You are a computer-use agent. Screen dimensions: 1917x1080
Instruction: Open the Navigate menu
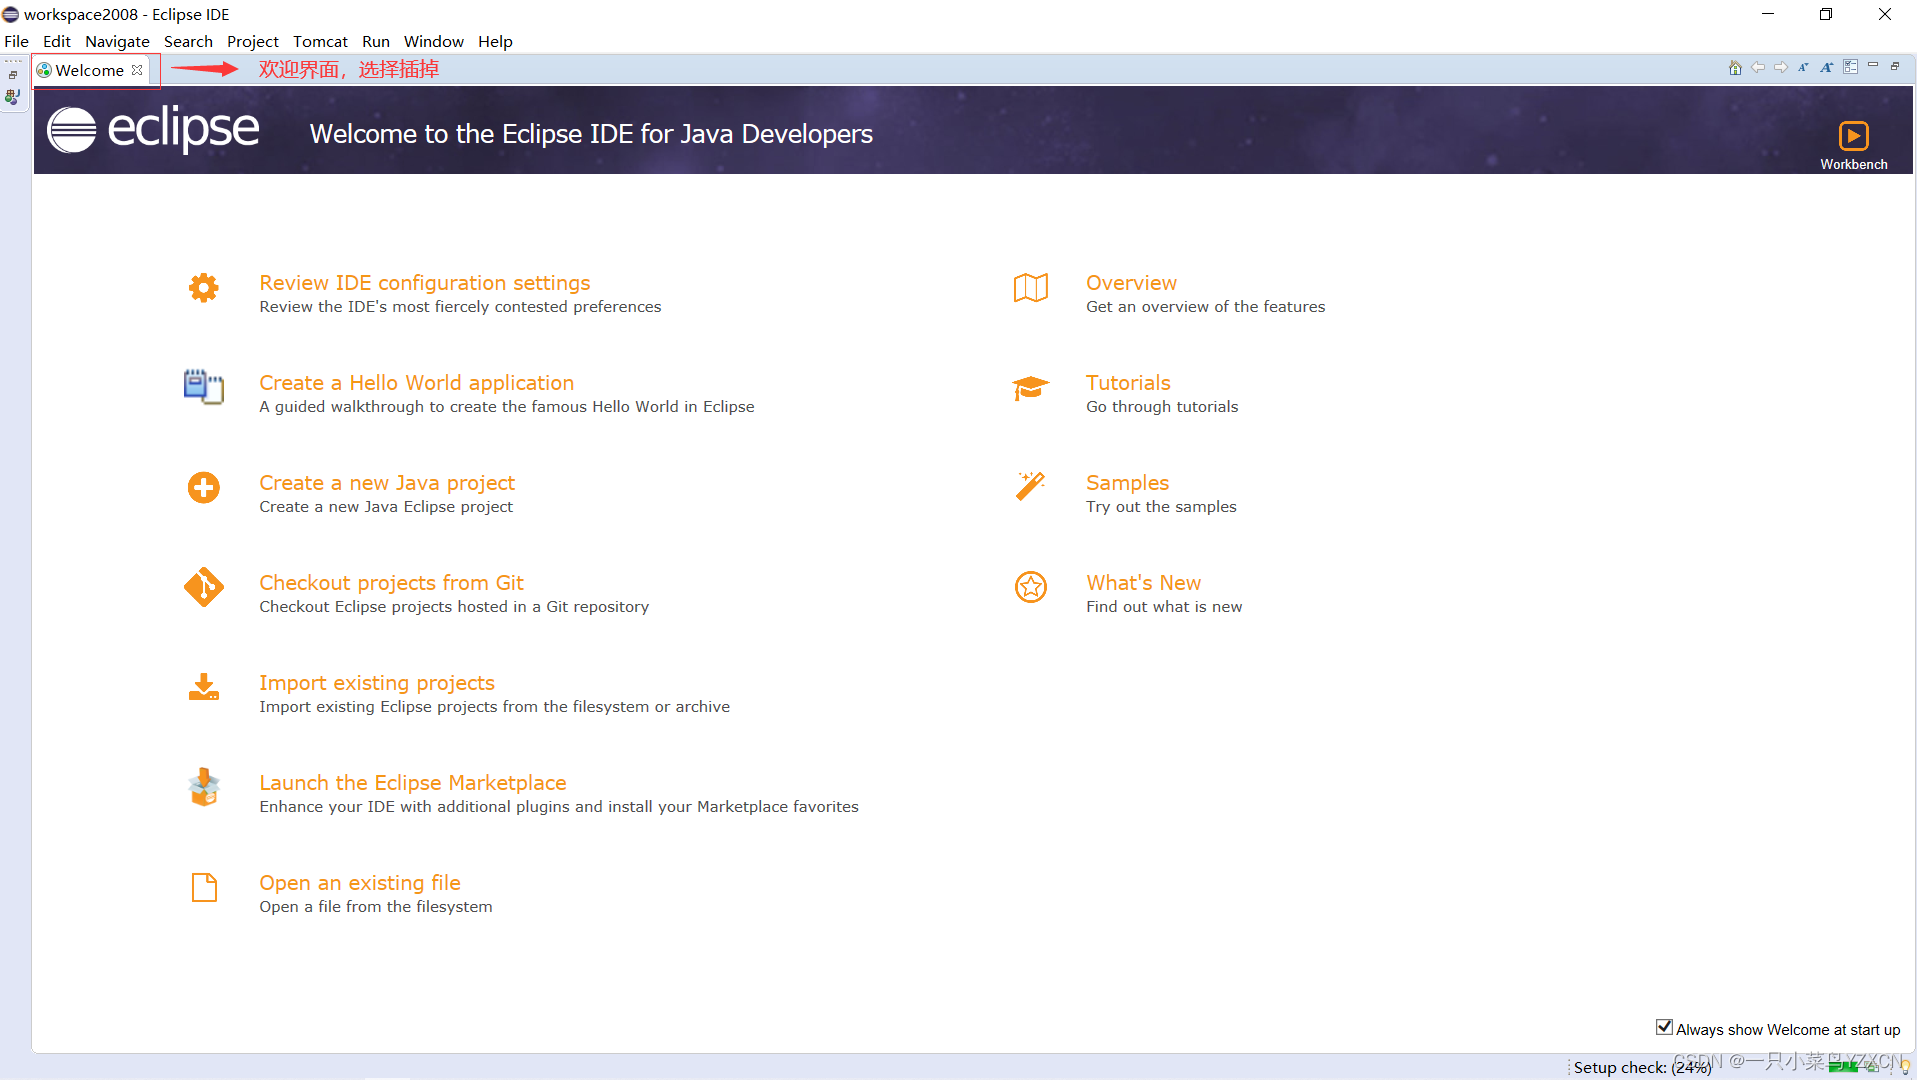point(117,41)
